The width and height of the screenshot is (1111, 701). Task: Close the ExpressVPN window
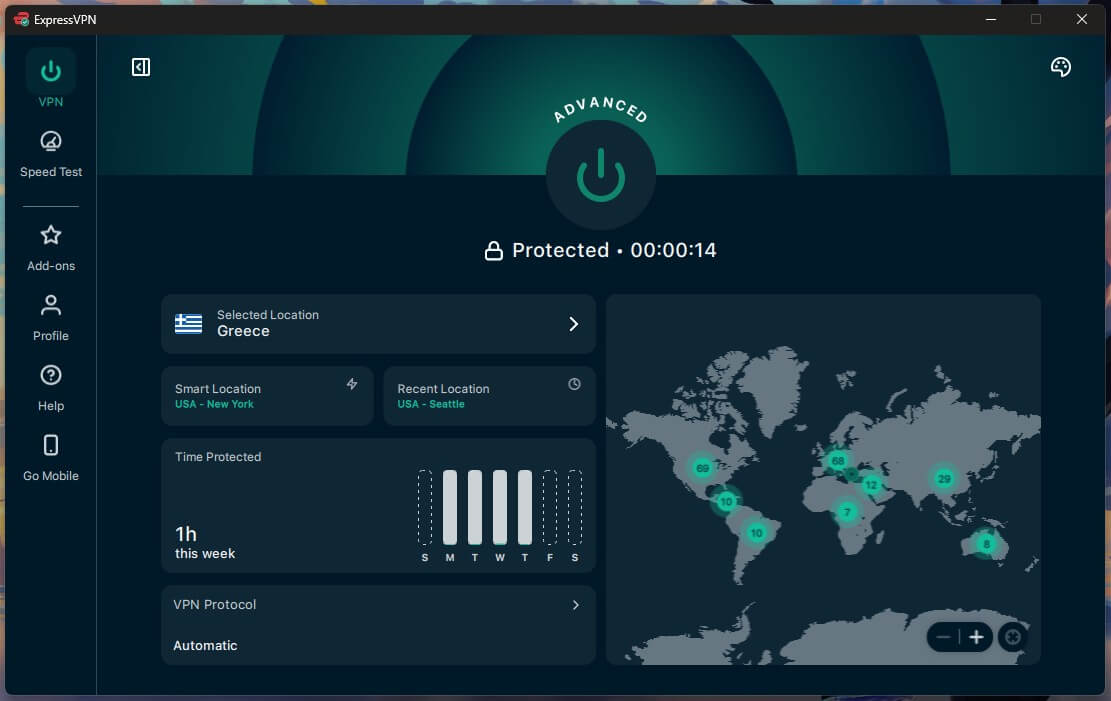[1081, 19]
